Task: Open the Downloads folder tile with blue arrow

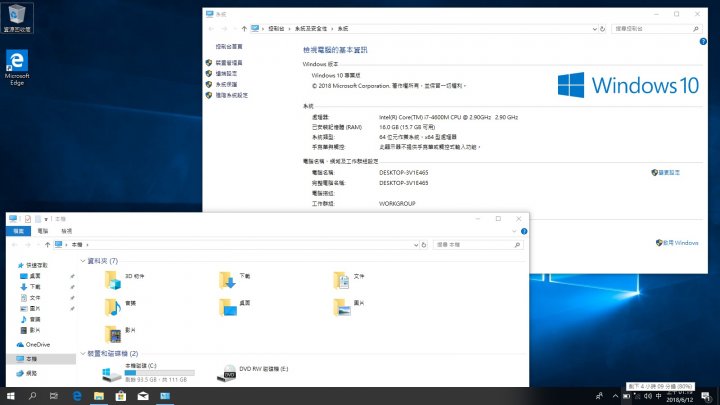Action: [x=234, y=280]
